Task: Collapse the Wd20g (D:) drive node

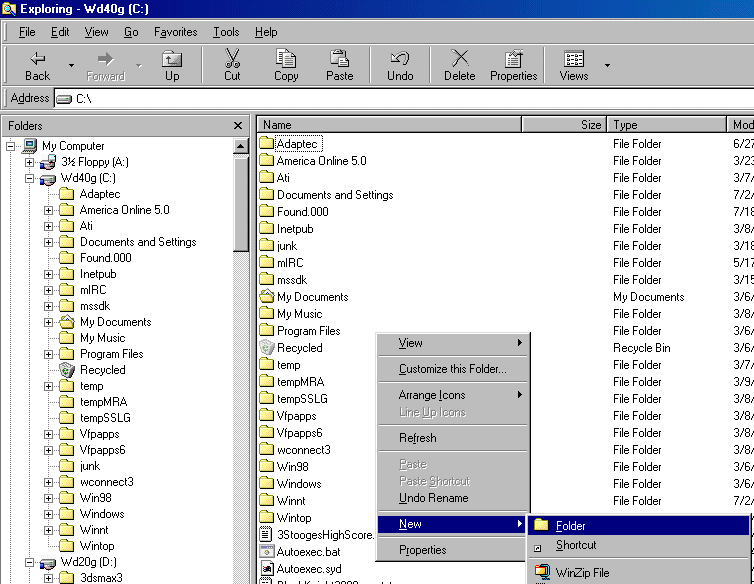Action: 29,562
